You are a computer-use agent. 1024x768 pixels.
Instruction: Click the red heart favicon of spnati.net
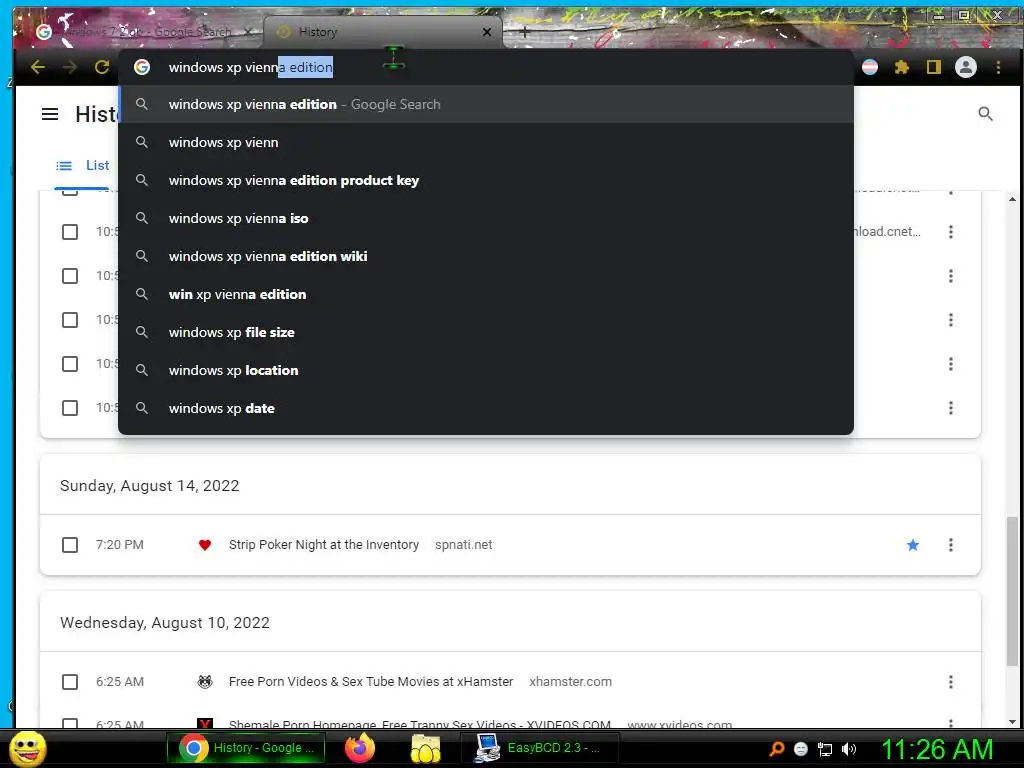(x=204, y=545)
